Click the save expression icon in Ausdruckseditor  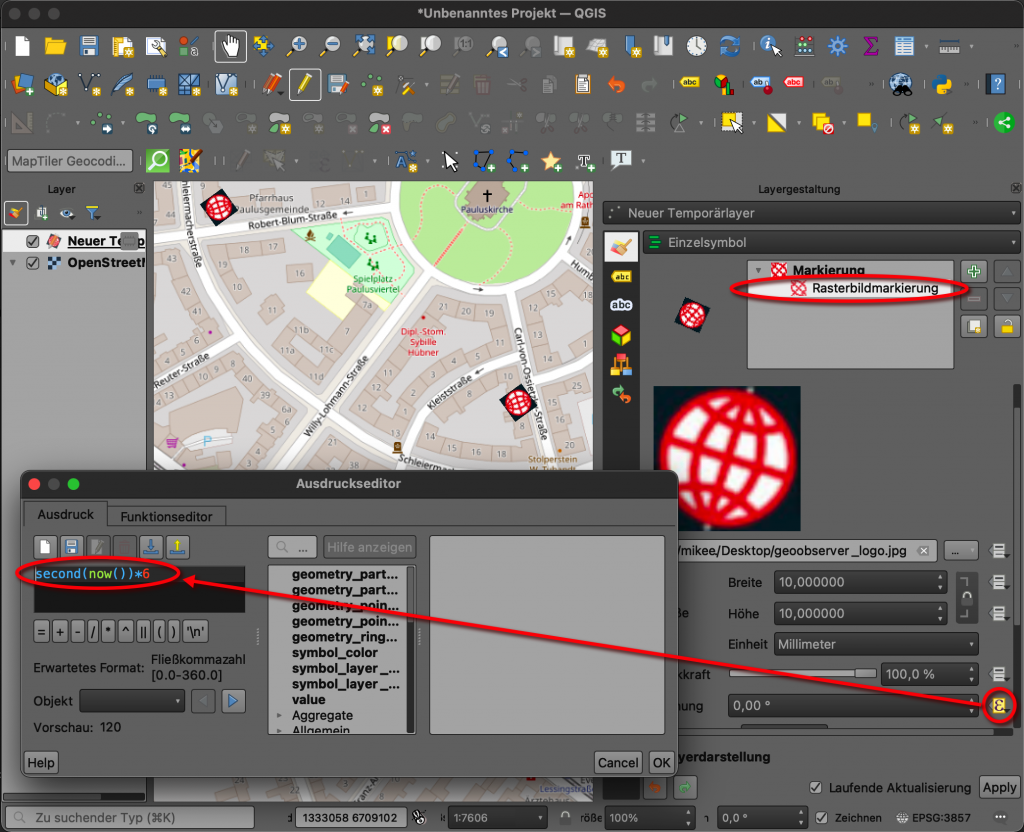(72, 547)
